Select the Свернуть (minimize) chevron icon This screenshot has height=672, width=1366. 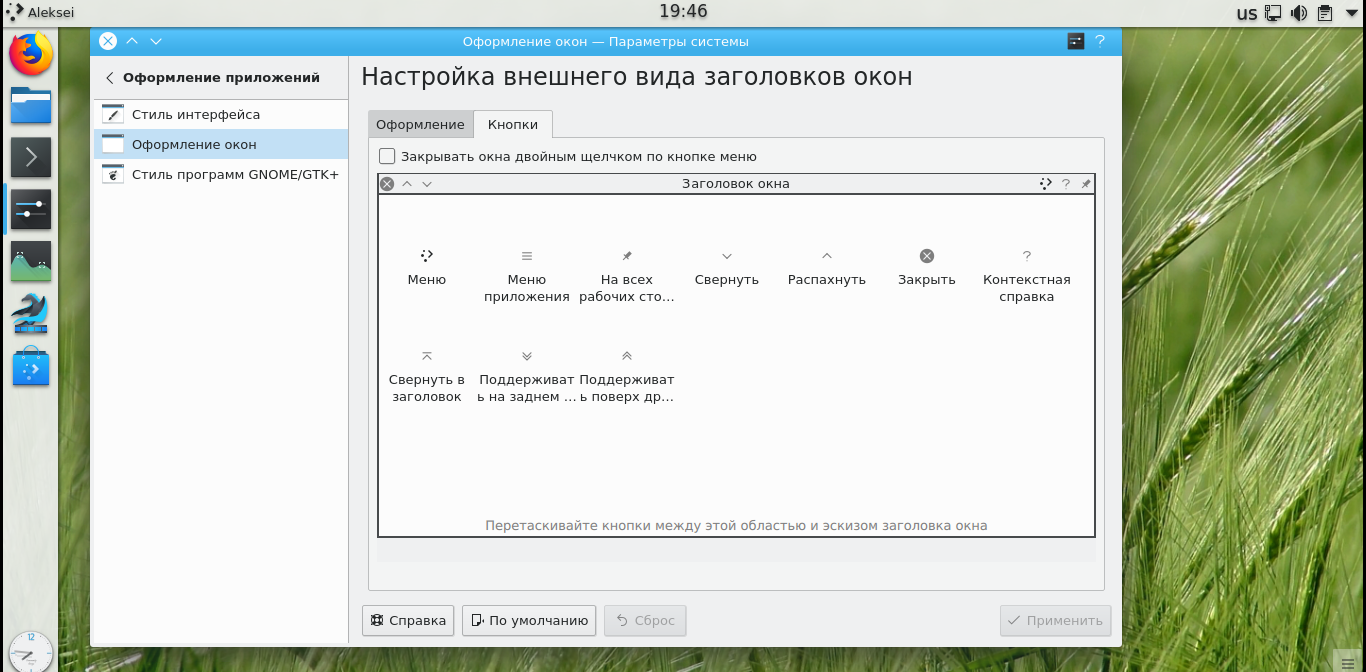click(726, 255)
